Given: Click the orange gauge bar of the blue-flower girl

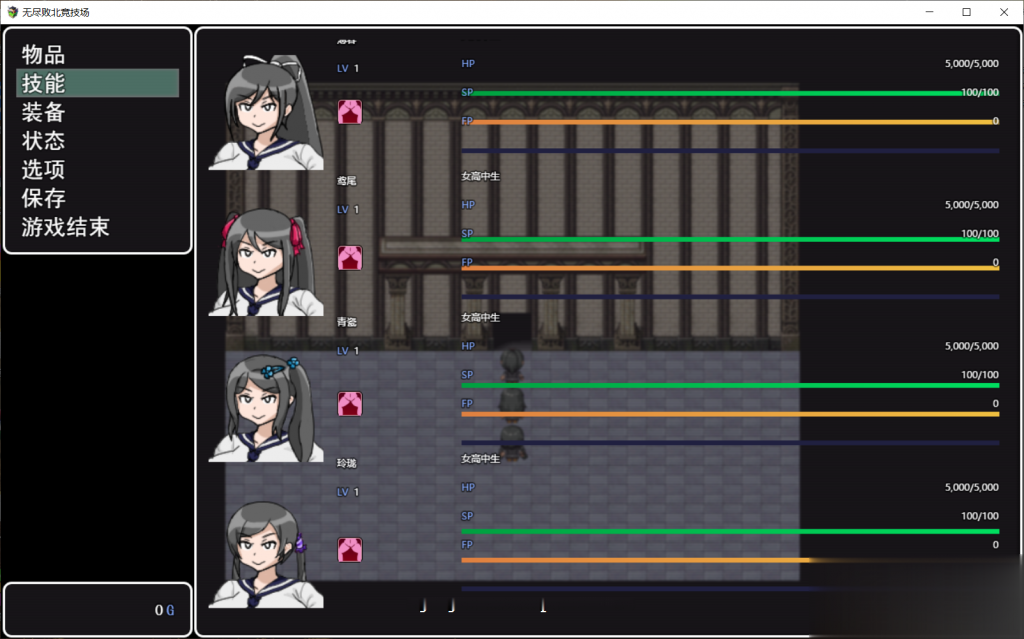Looking at the screenshot, I should tap(730, 414).
